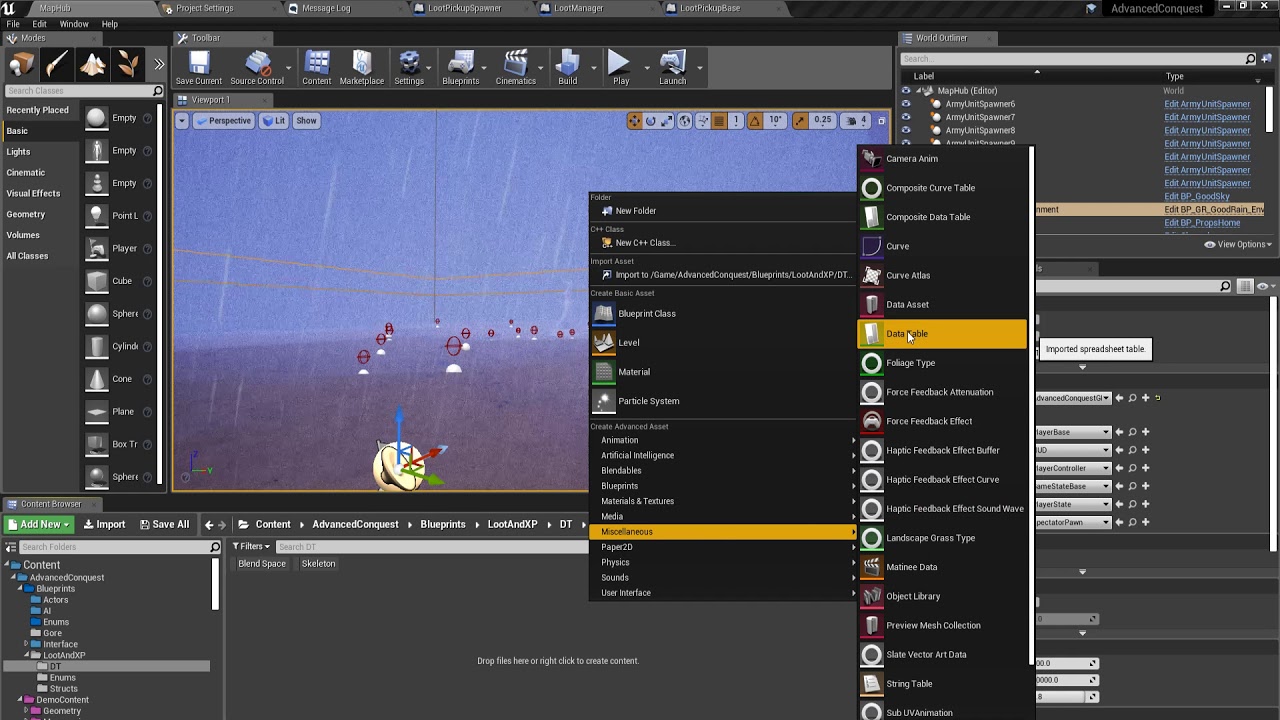Screen dimensions: 1280x720
Task: Choose Camera Anim asset type
Action: point(942,159)
